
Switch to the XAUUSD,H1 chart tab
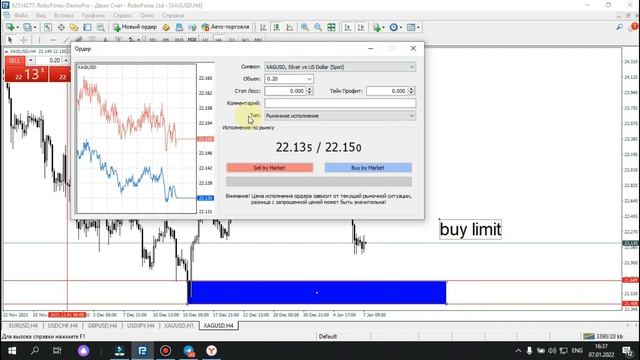pyautogui.click(x=179, y=326)
